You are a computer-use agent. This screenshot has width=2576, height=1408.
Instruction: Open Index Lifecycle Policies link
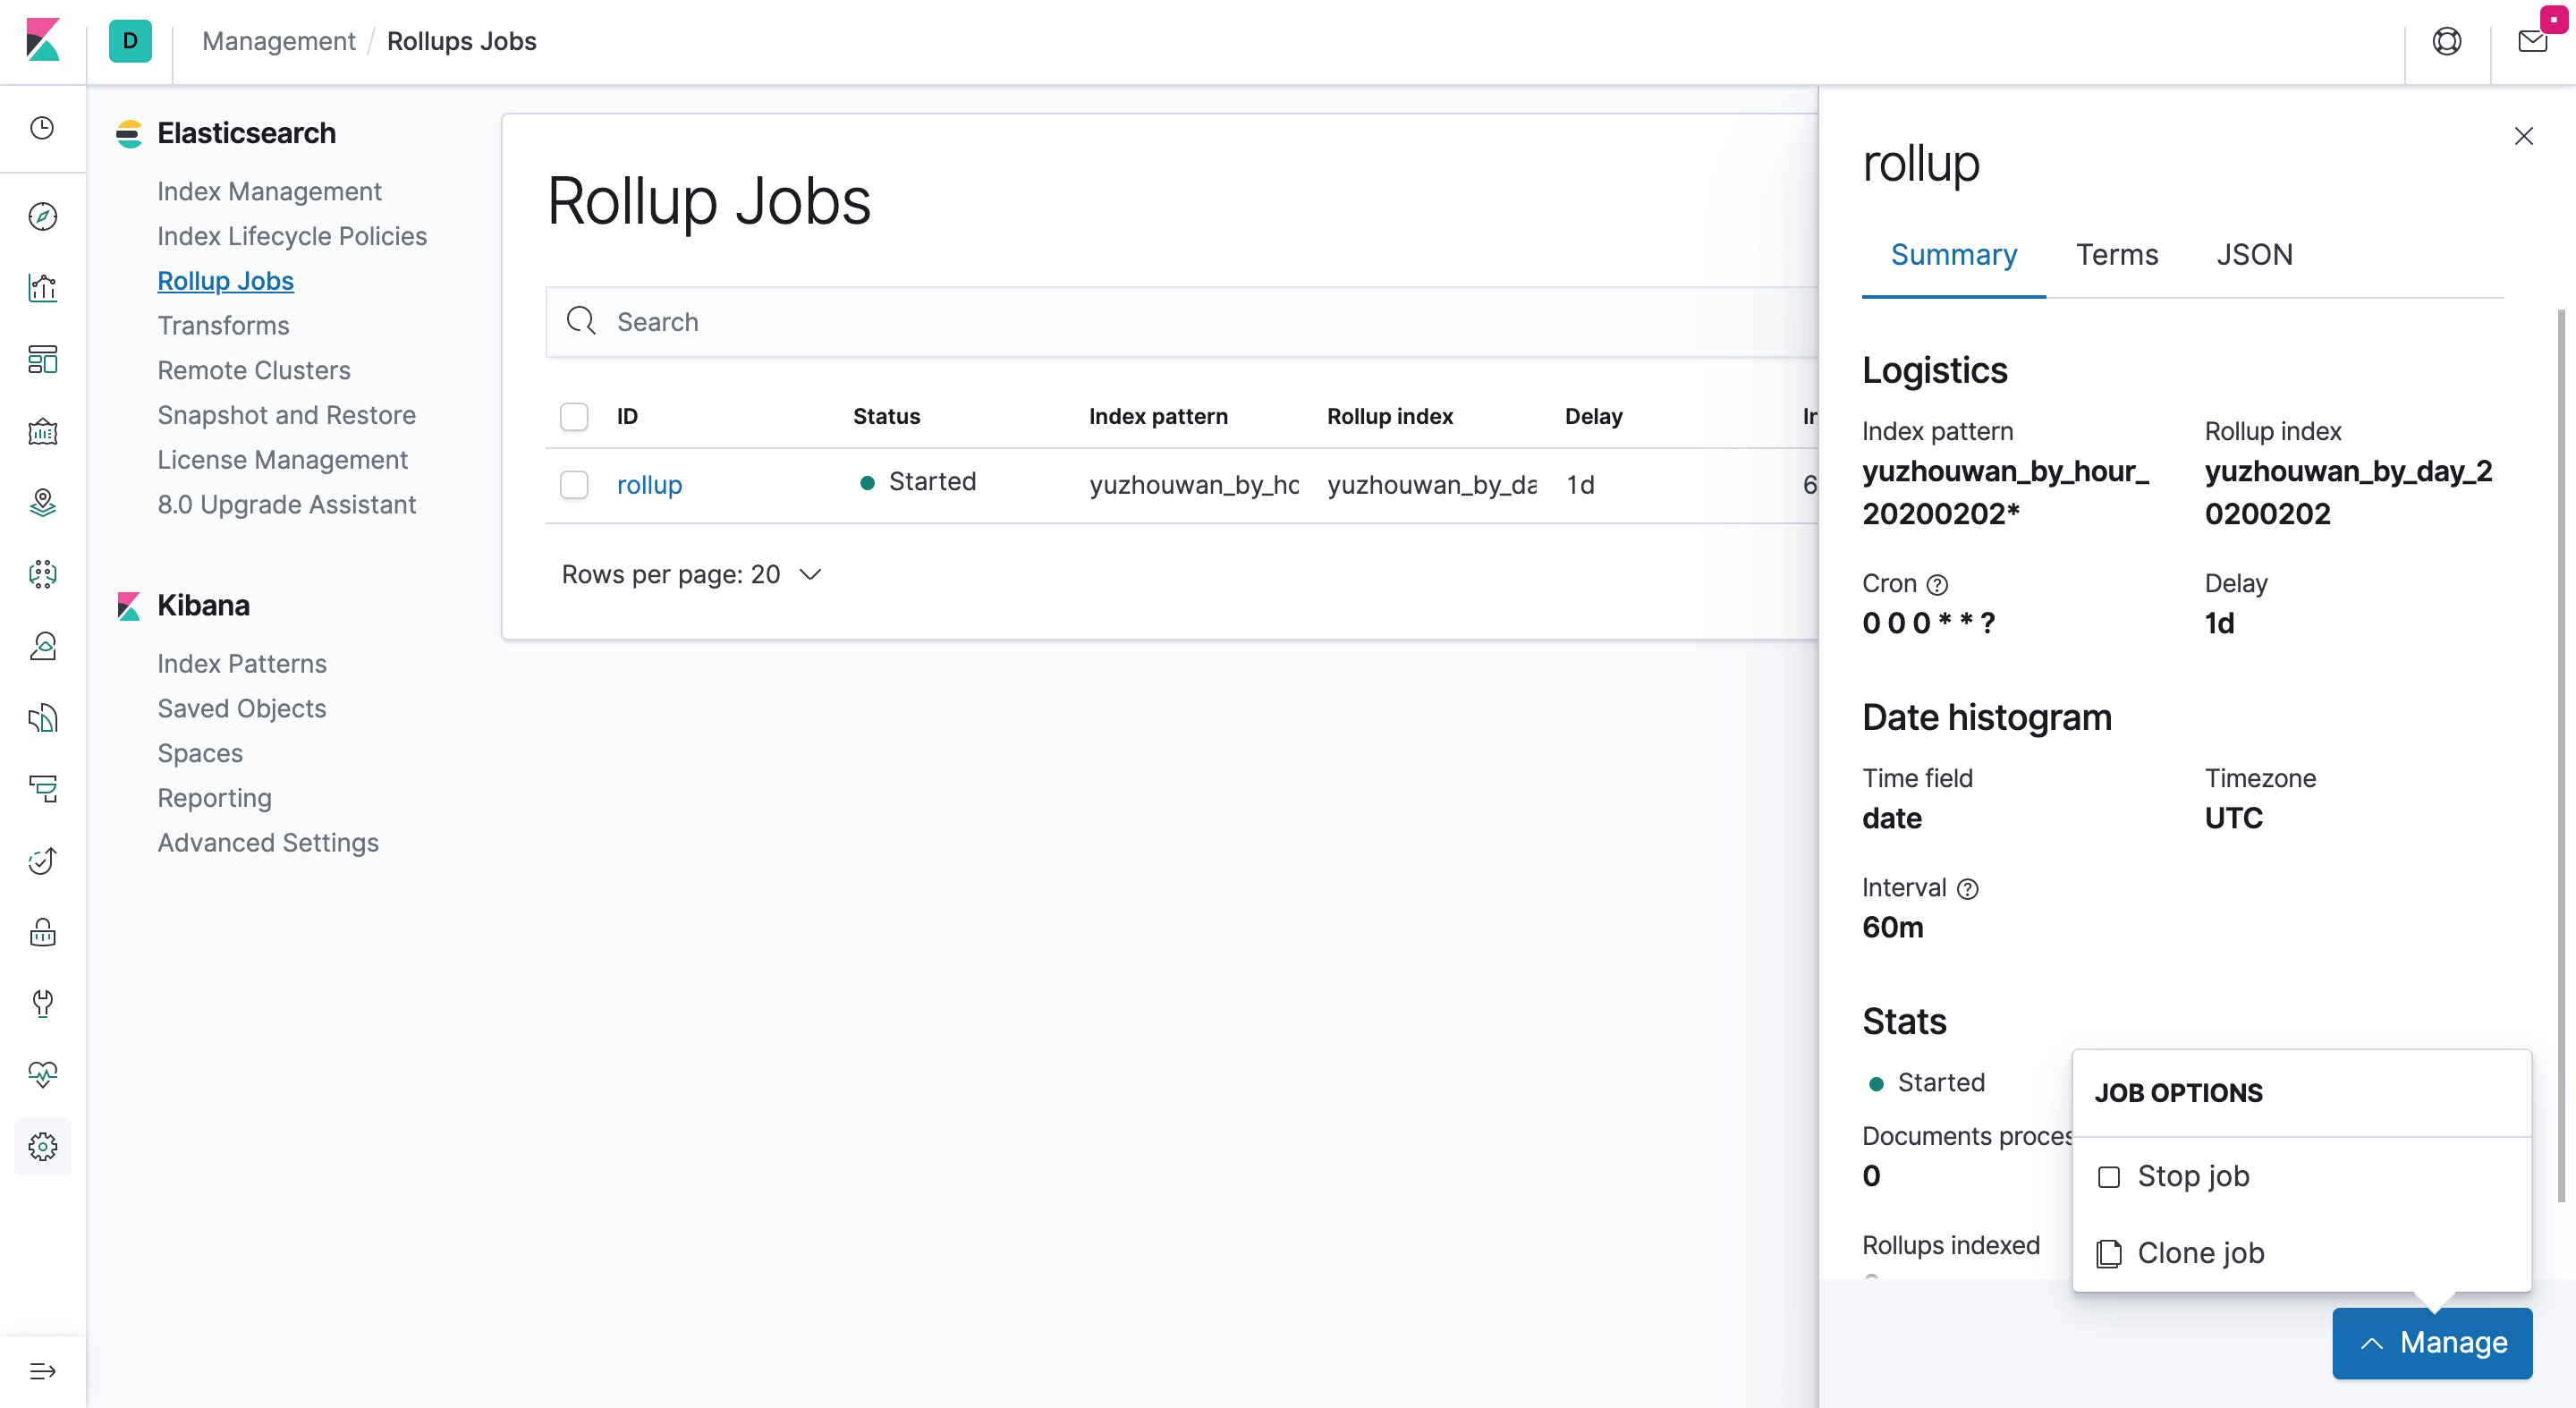point(291,236)
